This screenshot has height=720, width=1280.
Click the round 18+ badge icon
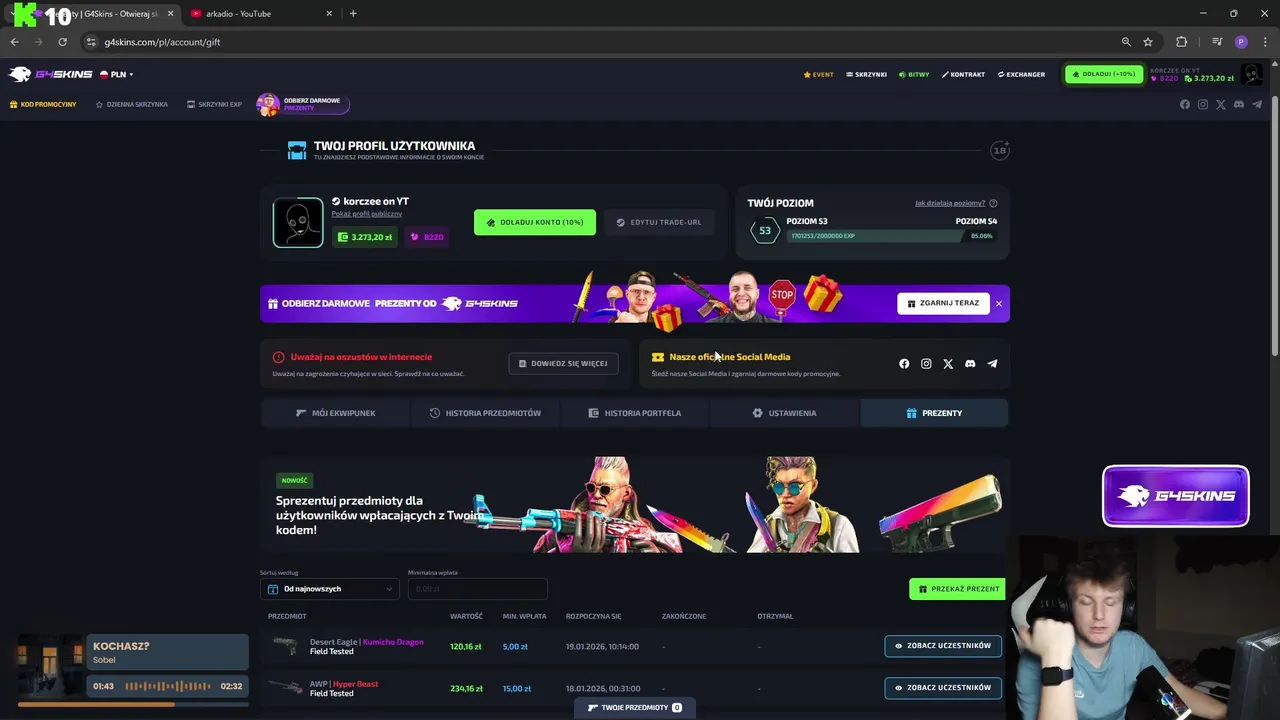coord(1000,150)
